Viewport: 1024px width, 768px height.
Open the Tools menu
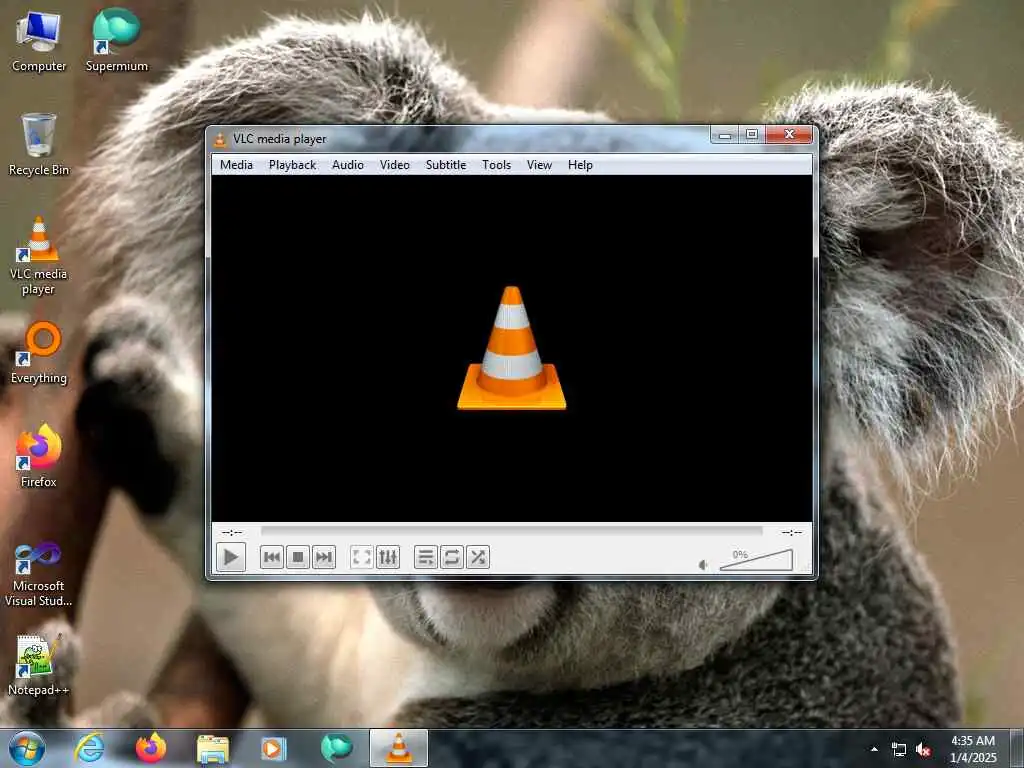[496, 165]
